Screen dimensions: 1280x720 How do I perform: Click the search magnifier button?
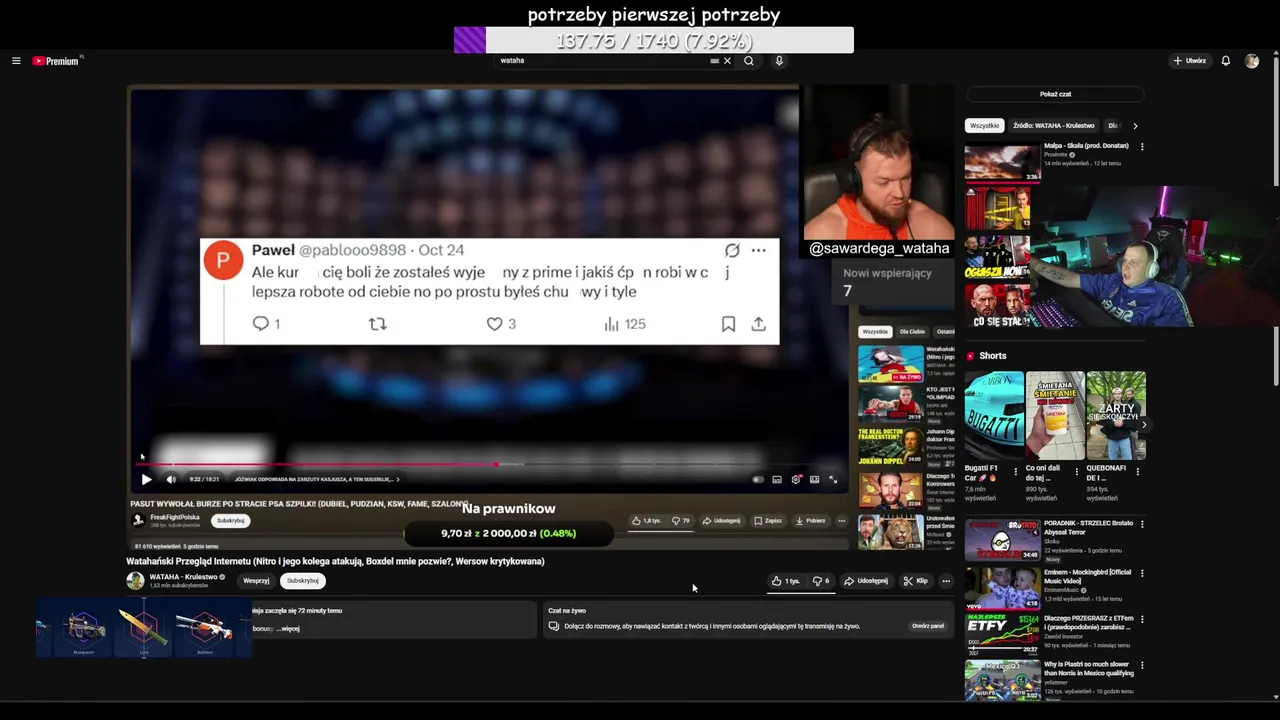coord(748,61)
